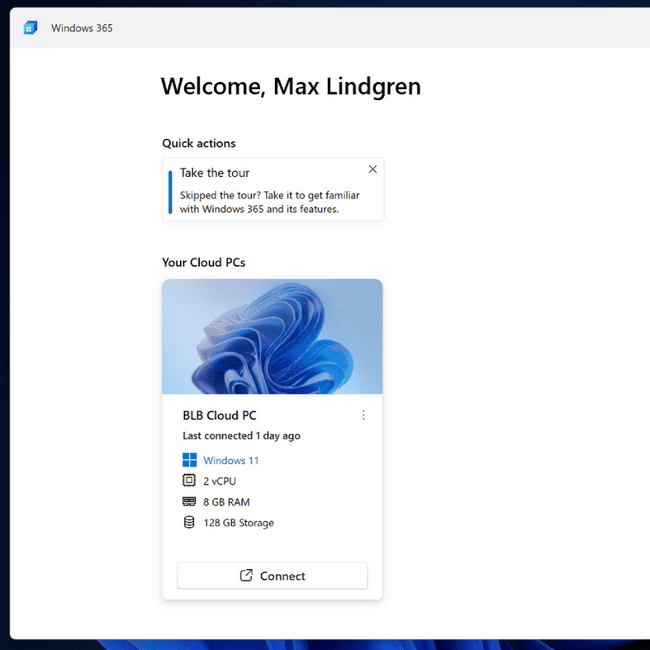Image resolution: width=650 pixels, height=650 pixels.
Task: Click the storage database icon
Action: coord(189,522)
